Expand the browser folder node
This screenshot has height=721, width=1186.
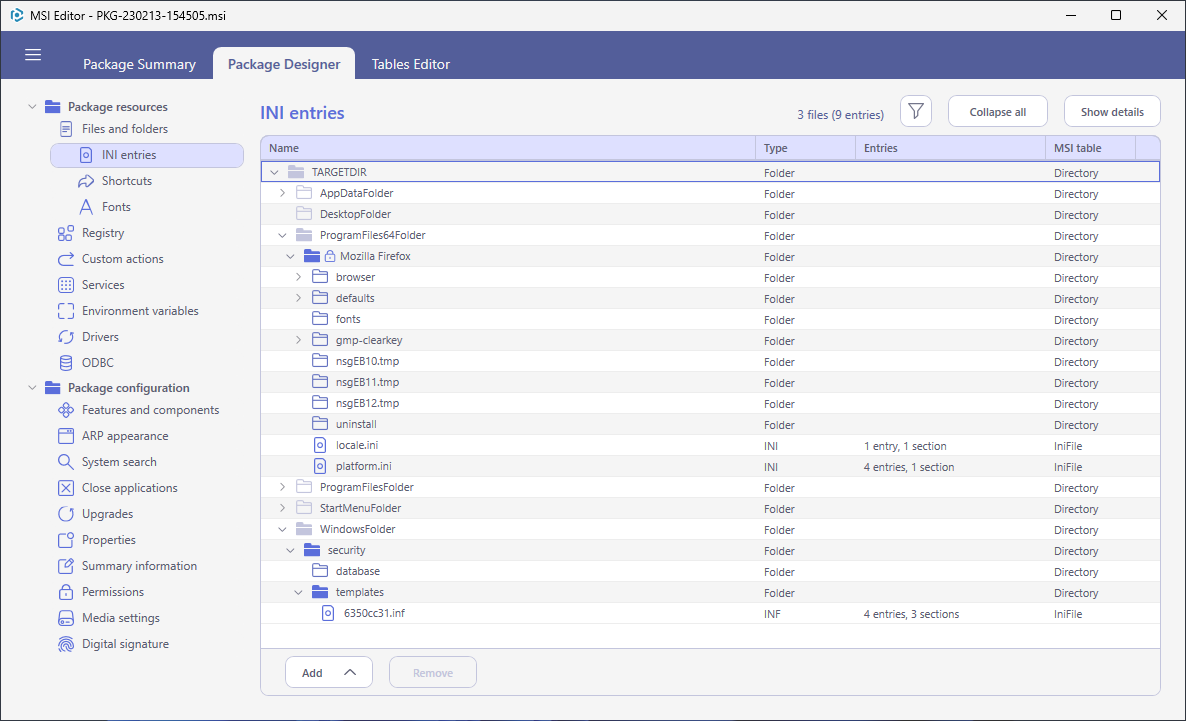click(x=298, y=278)
